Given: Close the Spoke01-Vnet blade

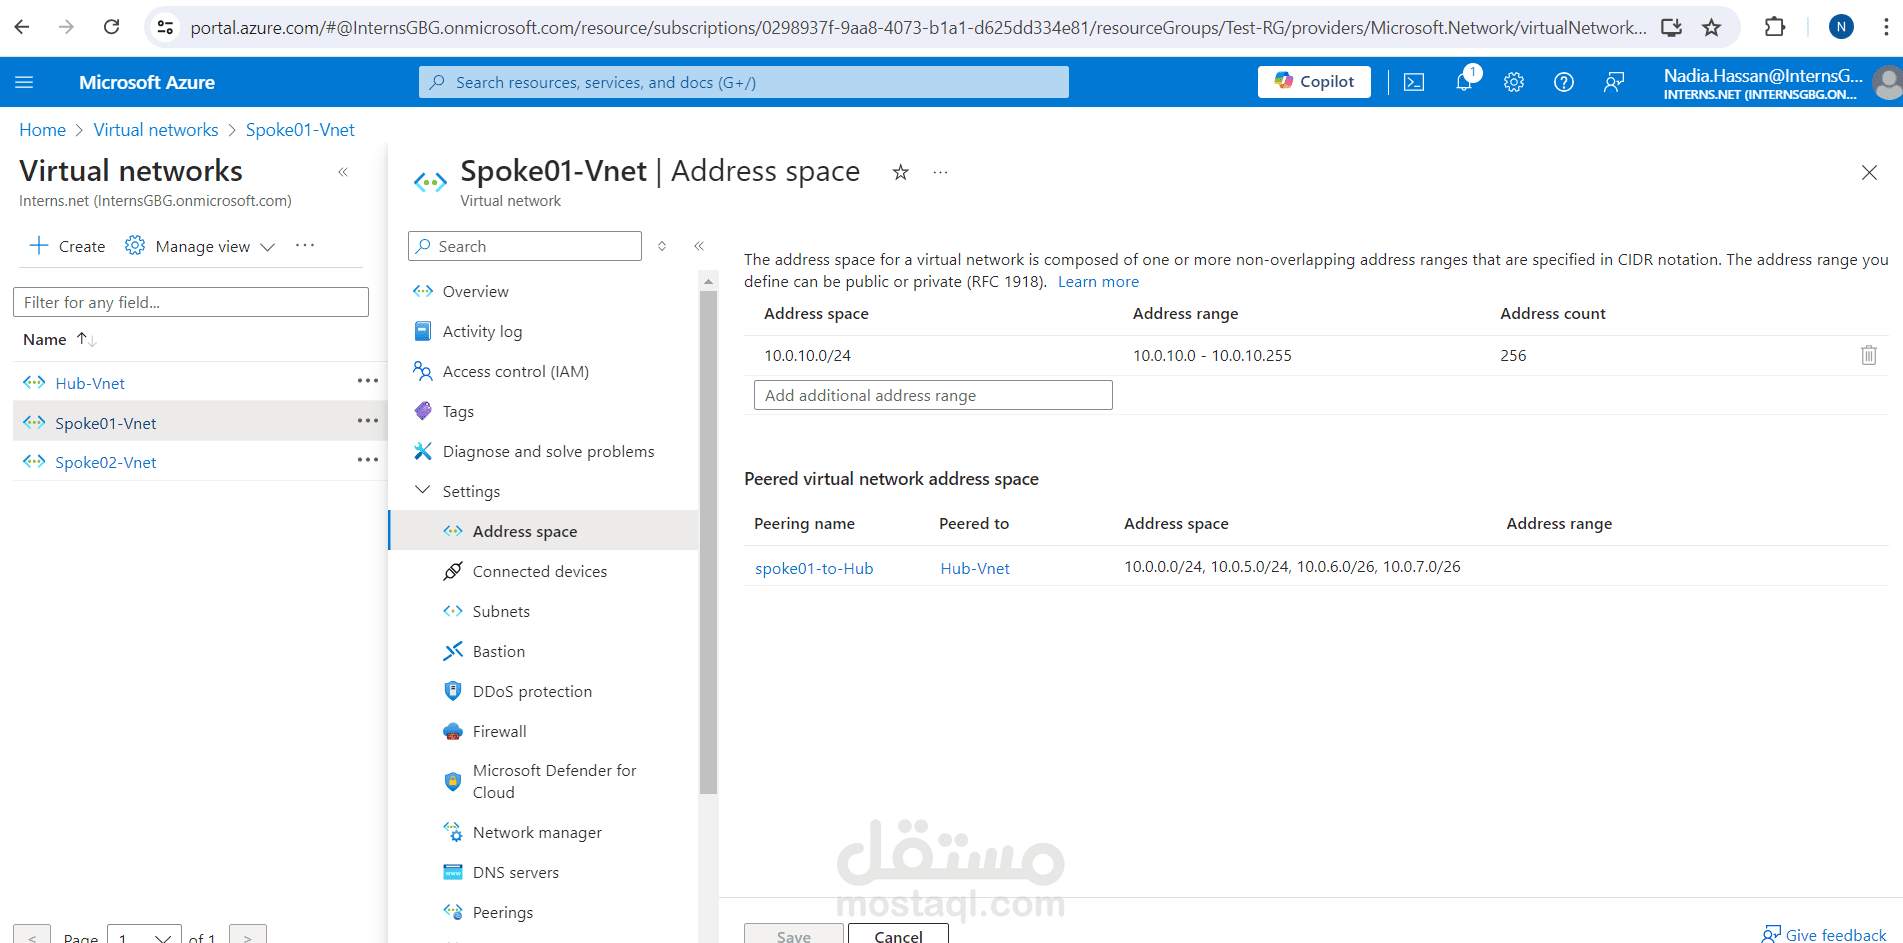Looking at the screenshot, I should pos(1869,172).
